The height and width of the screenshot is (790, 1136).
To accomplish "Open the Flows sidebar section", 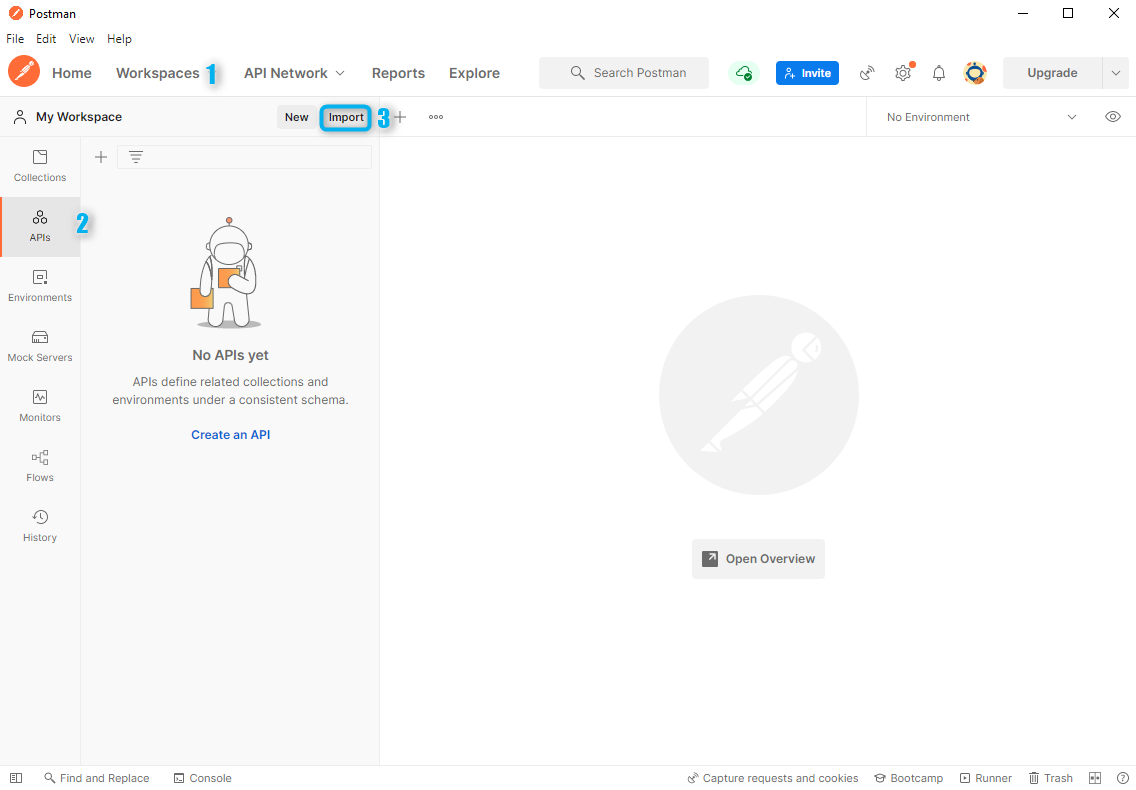I will [40, 466].
